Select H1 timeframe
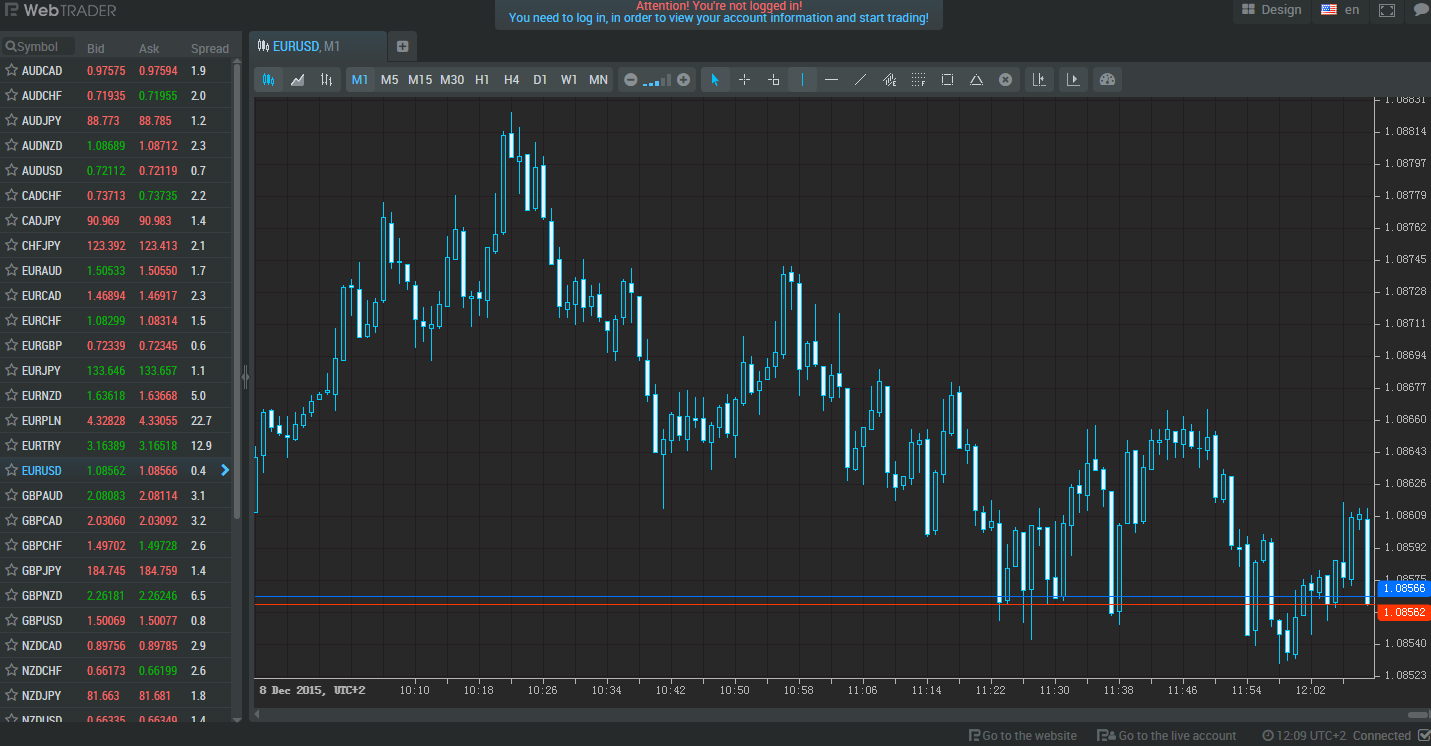 (482, 80)
